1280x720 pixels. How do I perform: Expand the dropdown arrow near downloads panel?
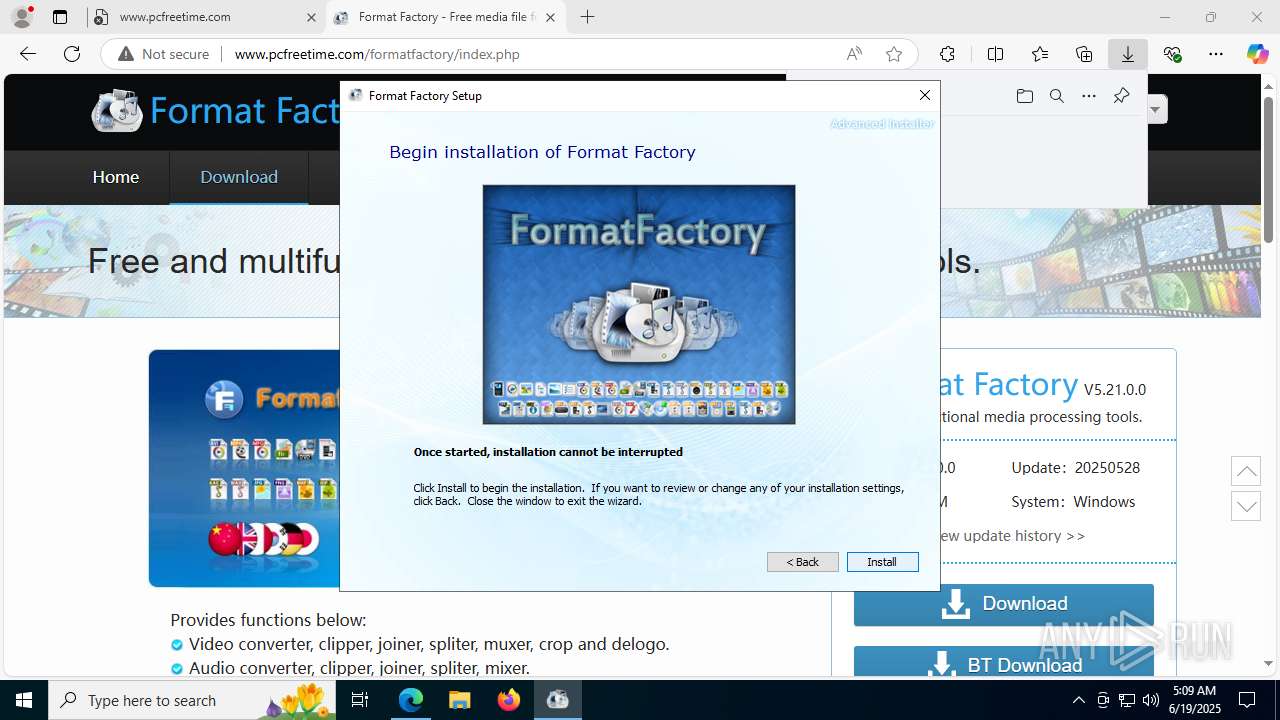point(1156,109)
